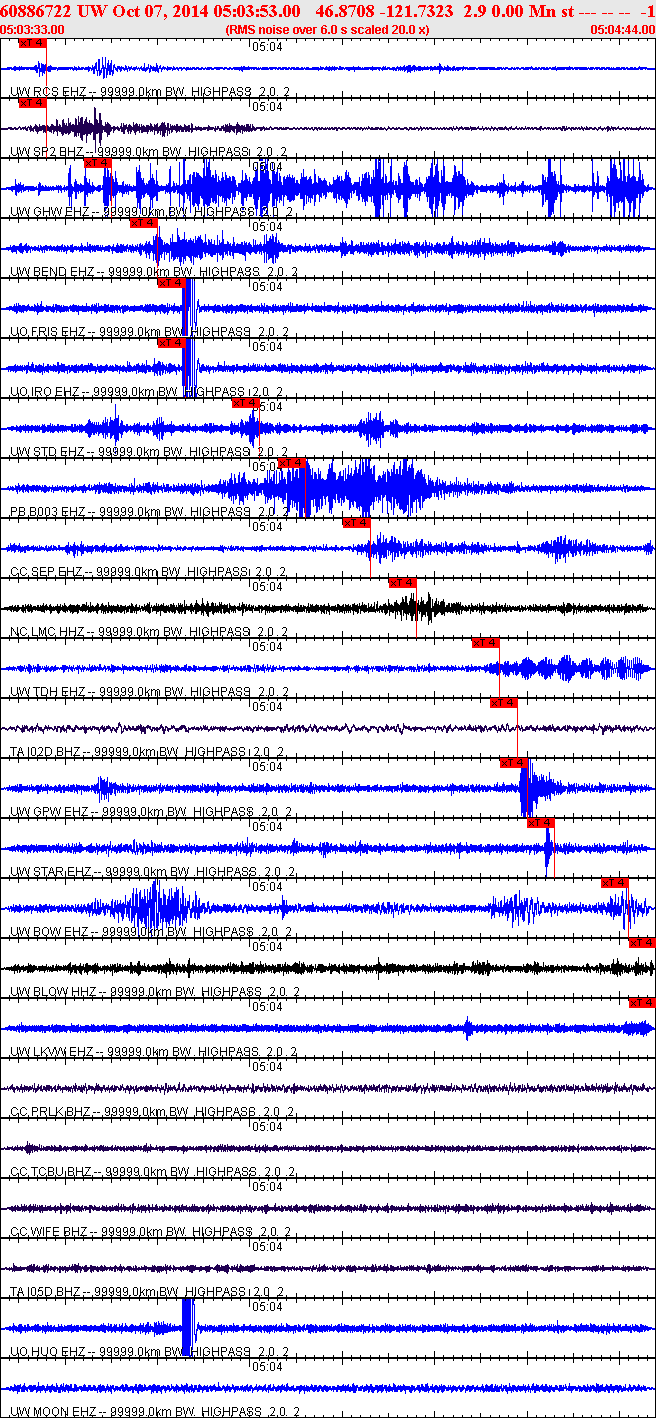
Task: Click event ID 60886722 in the header
Action: [35, 10]
